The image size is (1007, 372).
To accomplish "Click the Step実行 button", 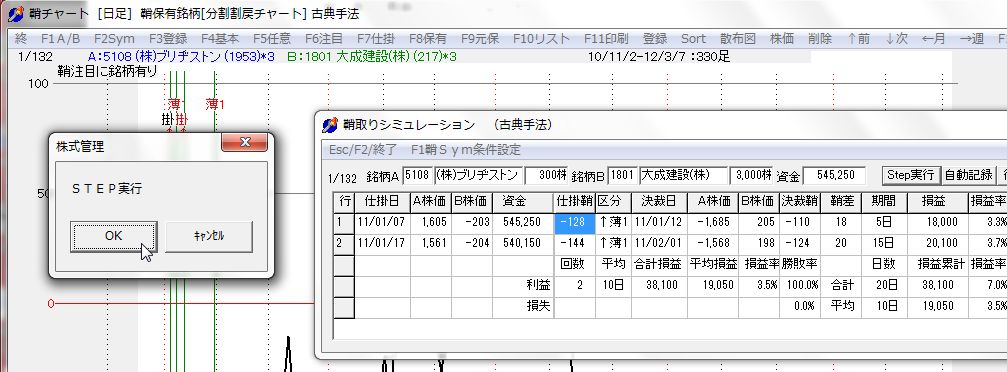I will pyautogui.click(x=911, y=175).
